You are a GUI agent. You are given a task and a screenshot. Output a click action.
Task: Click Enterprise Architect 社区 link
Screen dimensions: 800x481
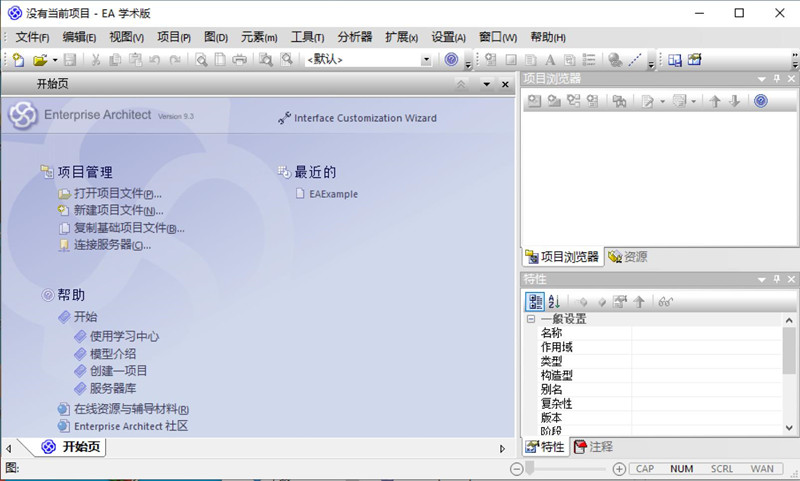(x=131, y=426)
